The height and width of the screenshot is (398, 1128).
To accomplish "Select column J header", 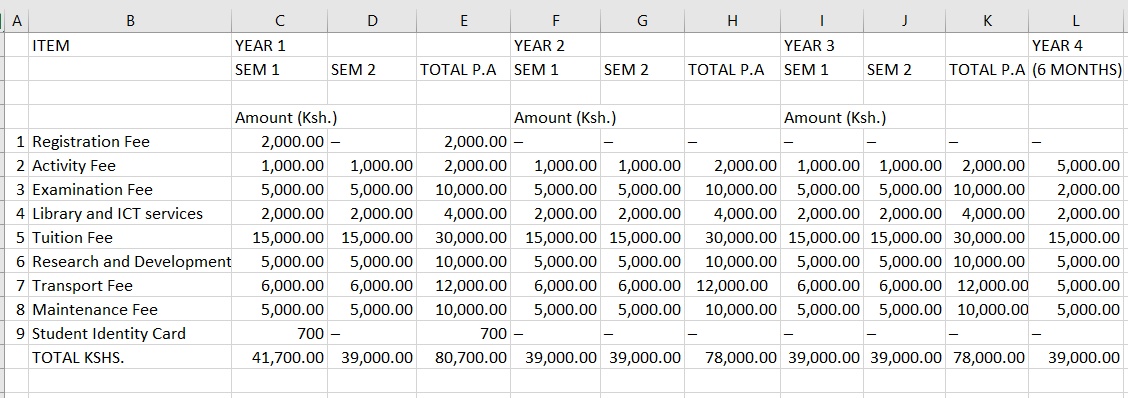I will click(x=904, y=21).
